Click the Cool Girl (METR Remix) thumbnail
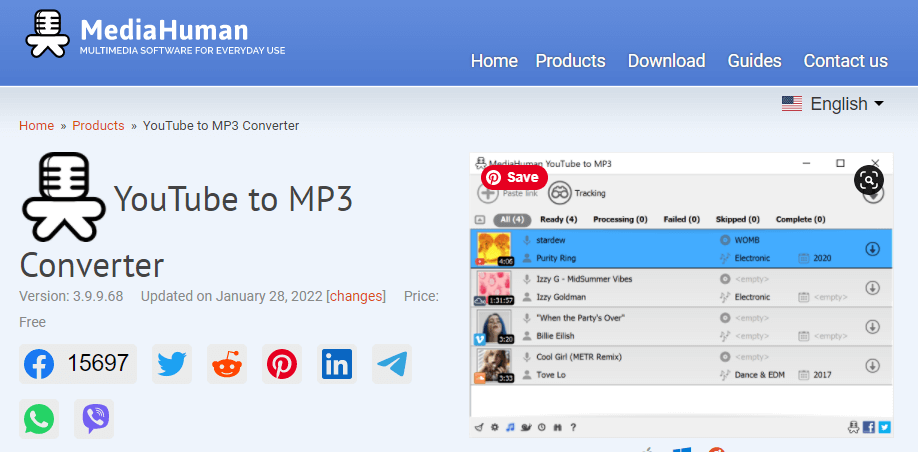This screenshot has height=452, width=918. pos(494,366)
